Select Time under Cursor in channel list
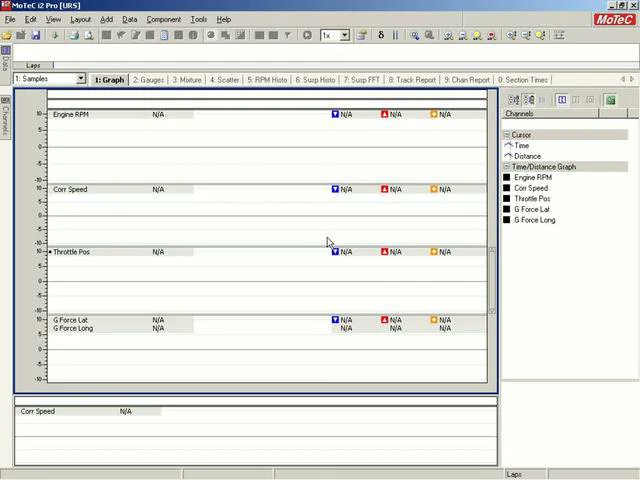 [x=522, y=145]
